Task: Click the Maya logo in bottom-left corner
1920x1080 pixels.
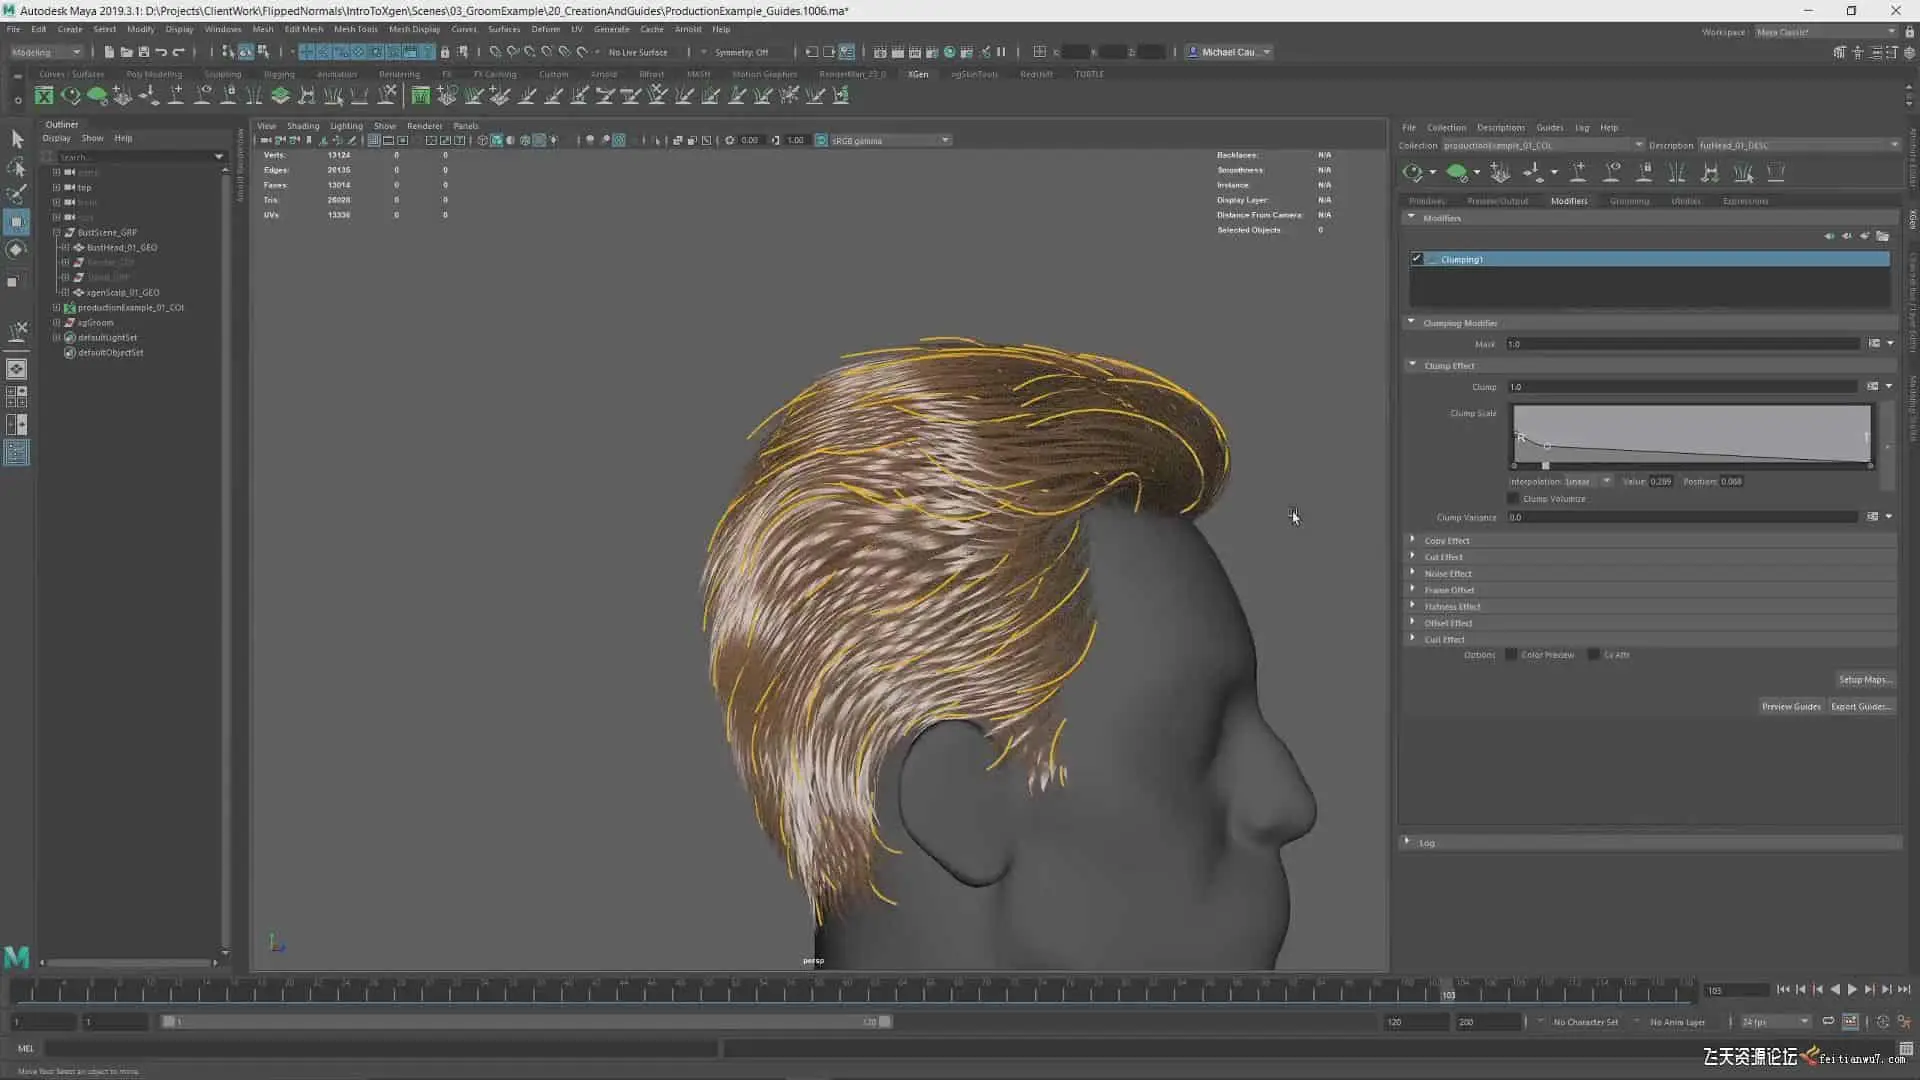Action: [17, 957]
